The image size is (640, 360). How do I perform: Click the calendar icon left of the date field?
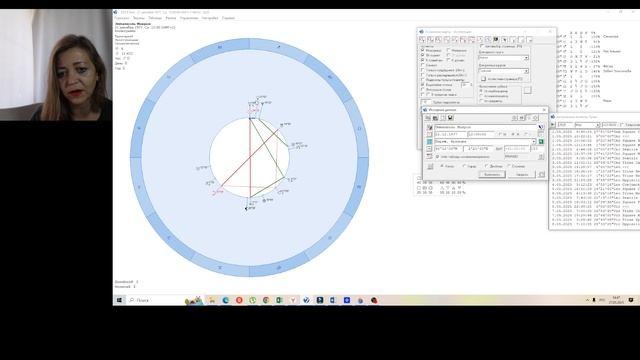pyautogui.click(x=429, y=134)
